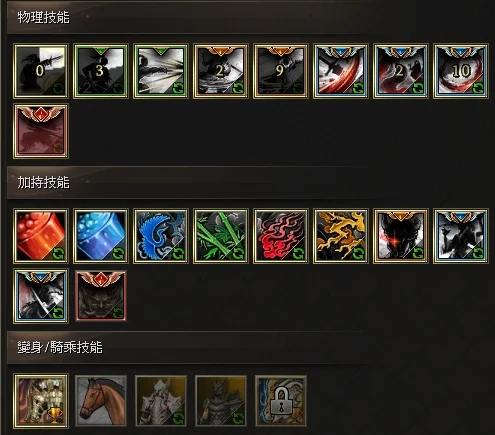
Task: Click the faded red physical skill in second row
Action: (x=41, y=131)
